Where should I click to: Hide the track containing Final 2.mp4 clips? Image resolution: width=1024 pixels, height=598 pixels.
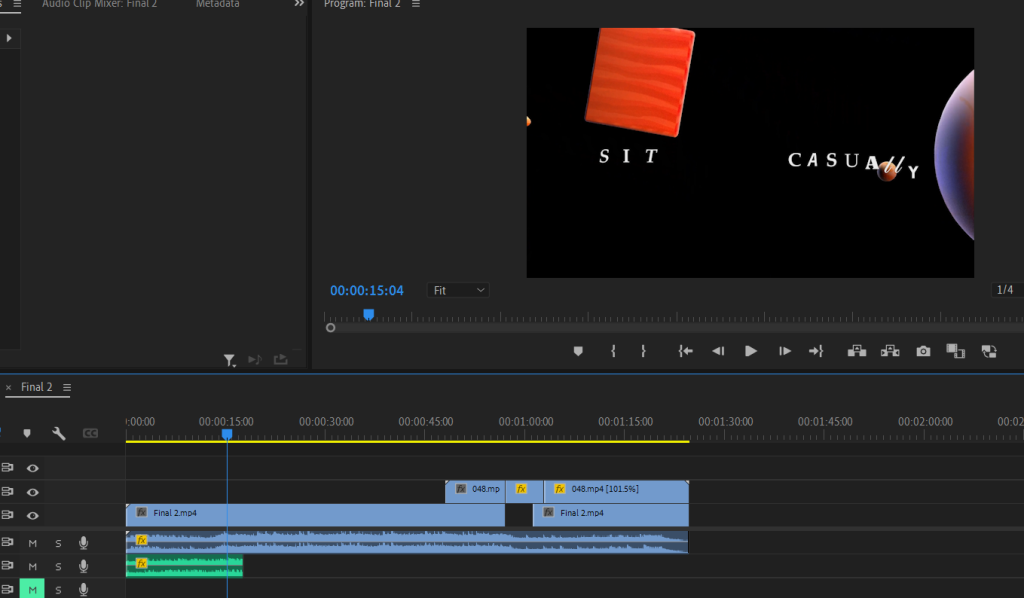pos(33,516)
